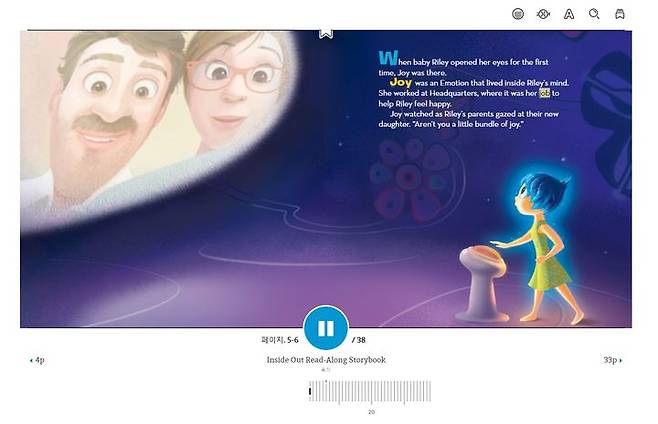The image size is (658, 424).
Task: Click the total page count '/ 38'
Action: tap(358, 340)
